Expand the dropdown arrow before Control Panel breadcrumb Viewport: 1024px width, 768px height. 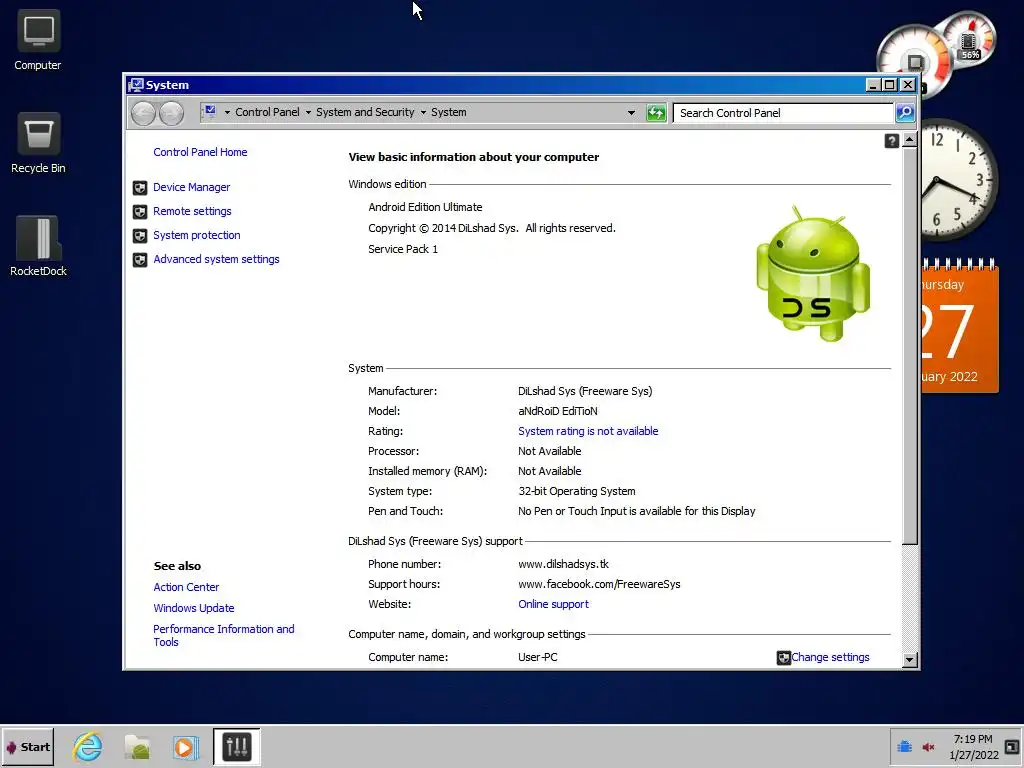(227, 112)
